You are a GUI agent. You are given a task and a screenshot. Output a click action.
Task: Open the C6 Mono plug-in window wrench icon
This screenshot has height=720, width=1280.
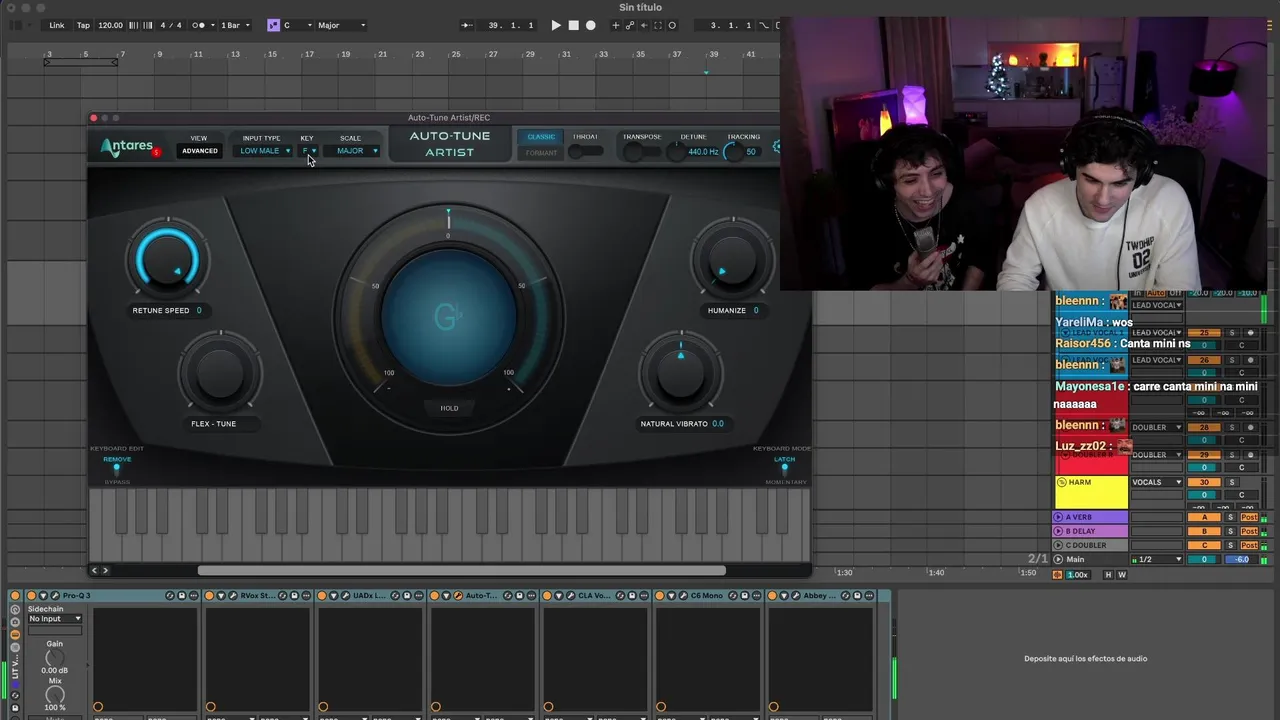[684, 595]
